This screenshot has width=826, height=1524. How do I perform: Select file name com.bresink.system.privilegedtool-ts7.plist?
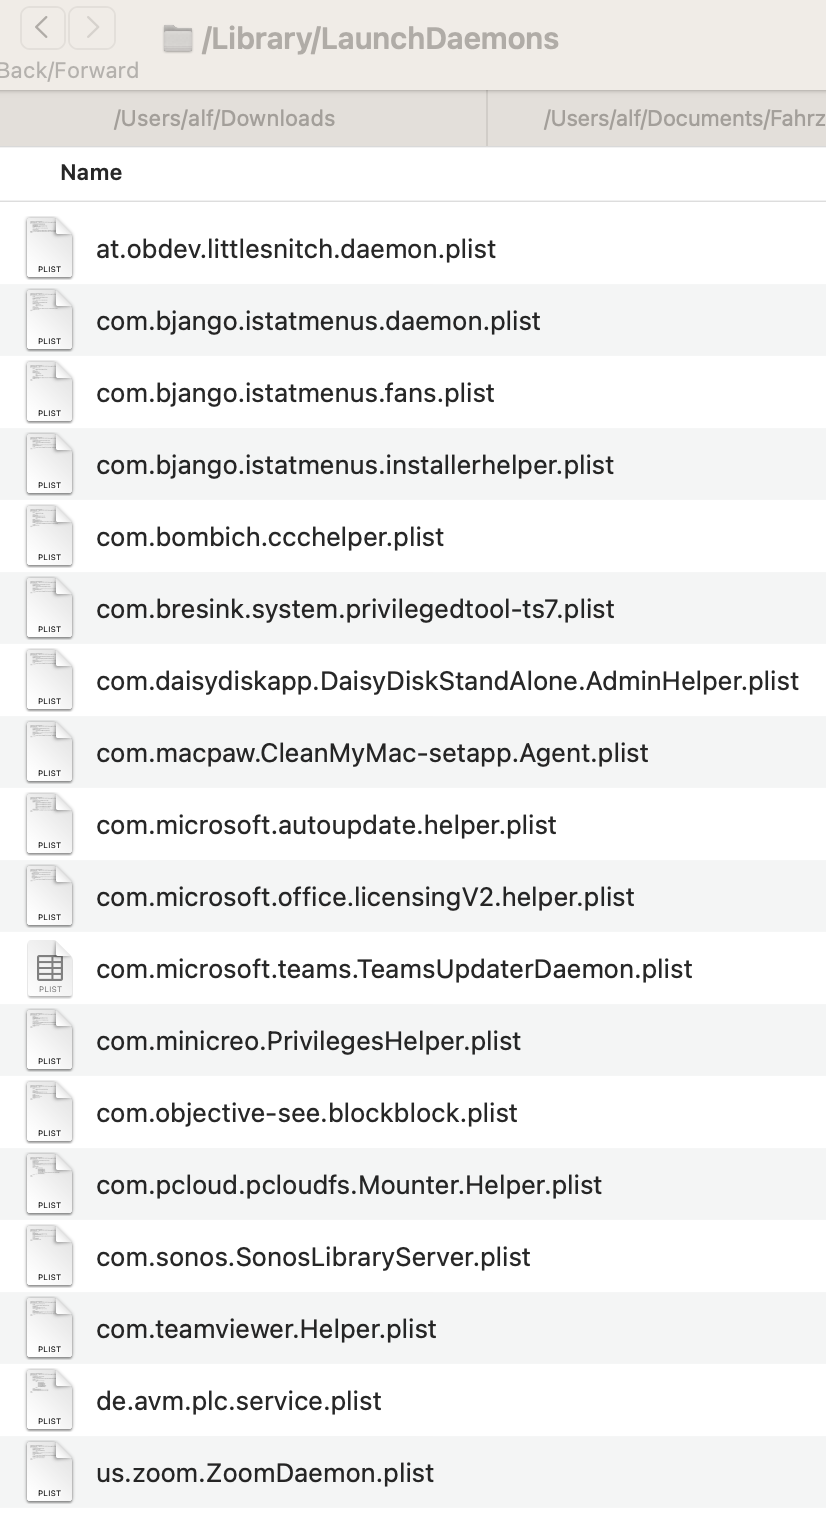pos(355,609)
